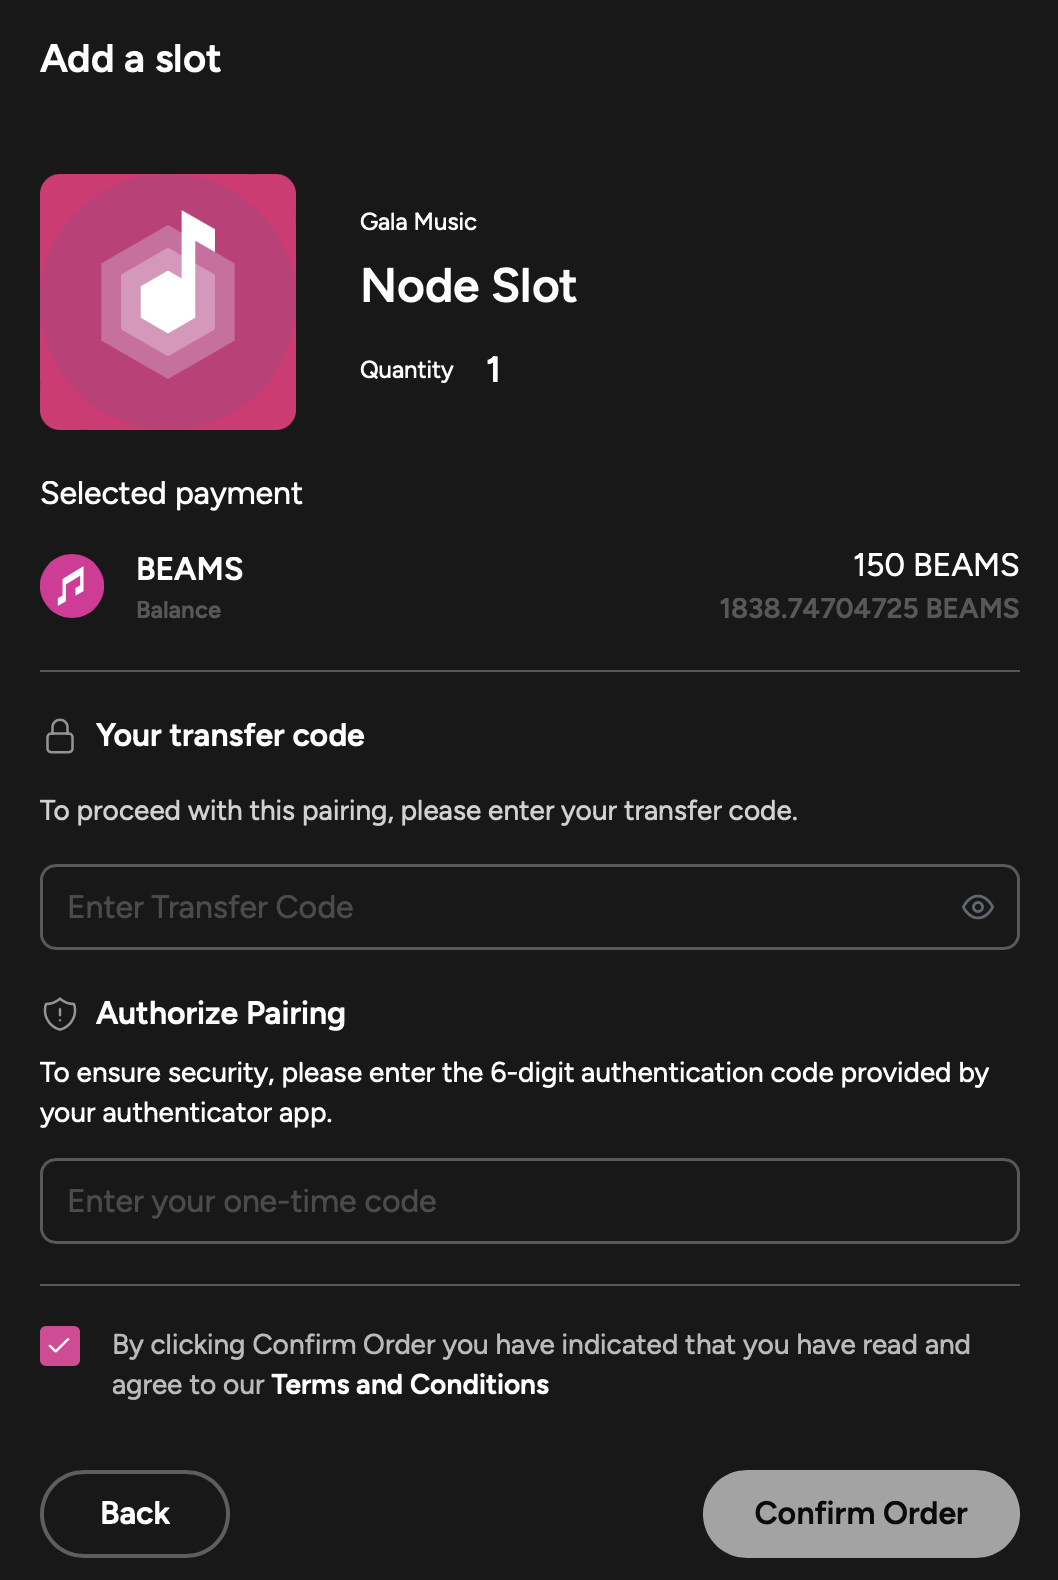The width and height of the screenshot is (1058, 1580).
Task: Click the 1838.74704725 BEAMS balance amount
Action: [869, 608]
